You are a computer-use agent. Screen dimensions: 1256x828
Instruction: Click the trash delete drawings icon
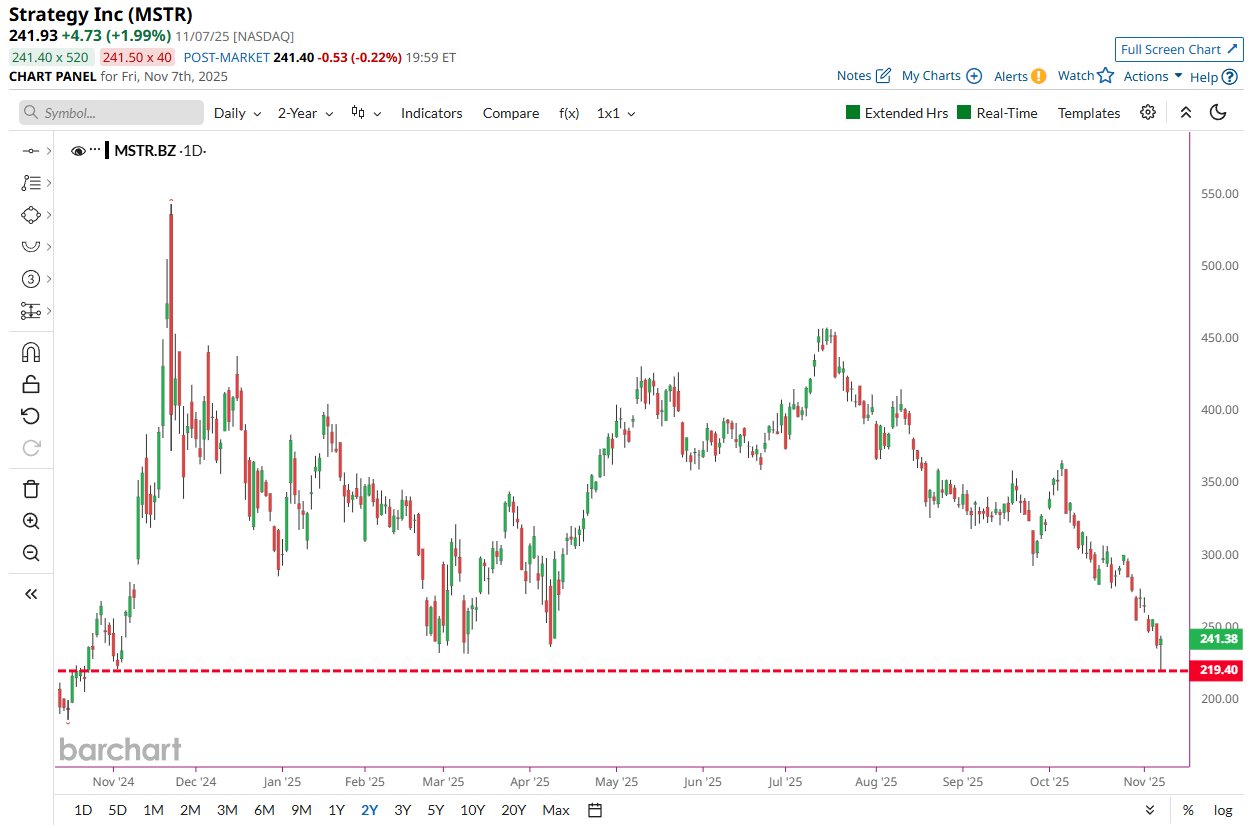30,489
